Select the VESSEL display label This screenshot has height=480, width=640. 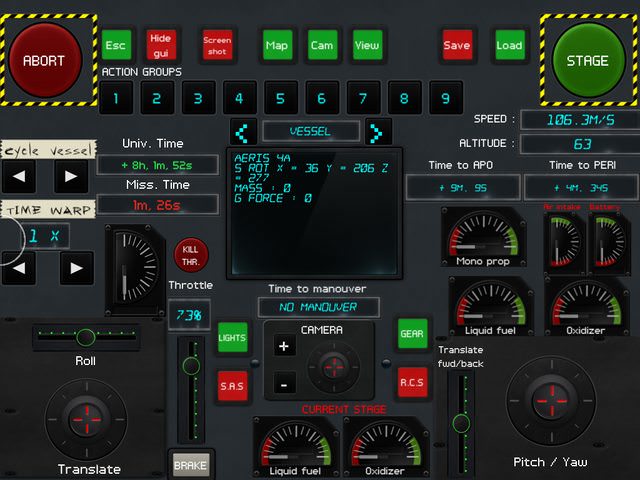[x=311, y=131]
